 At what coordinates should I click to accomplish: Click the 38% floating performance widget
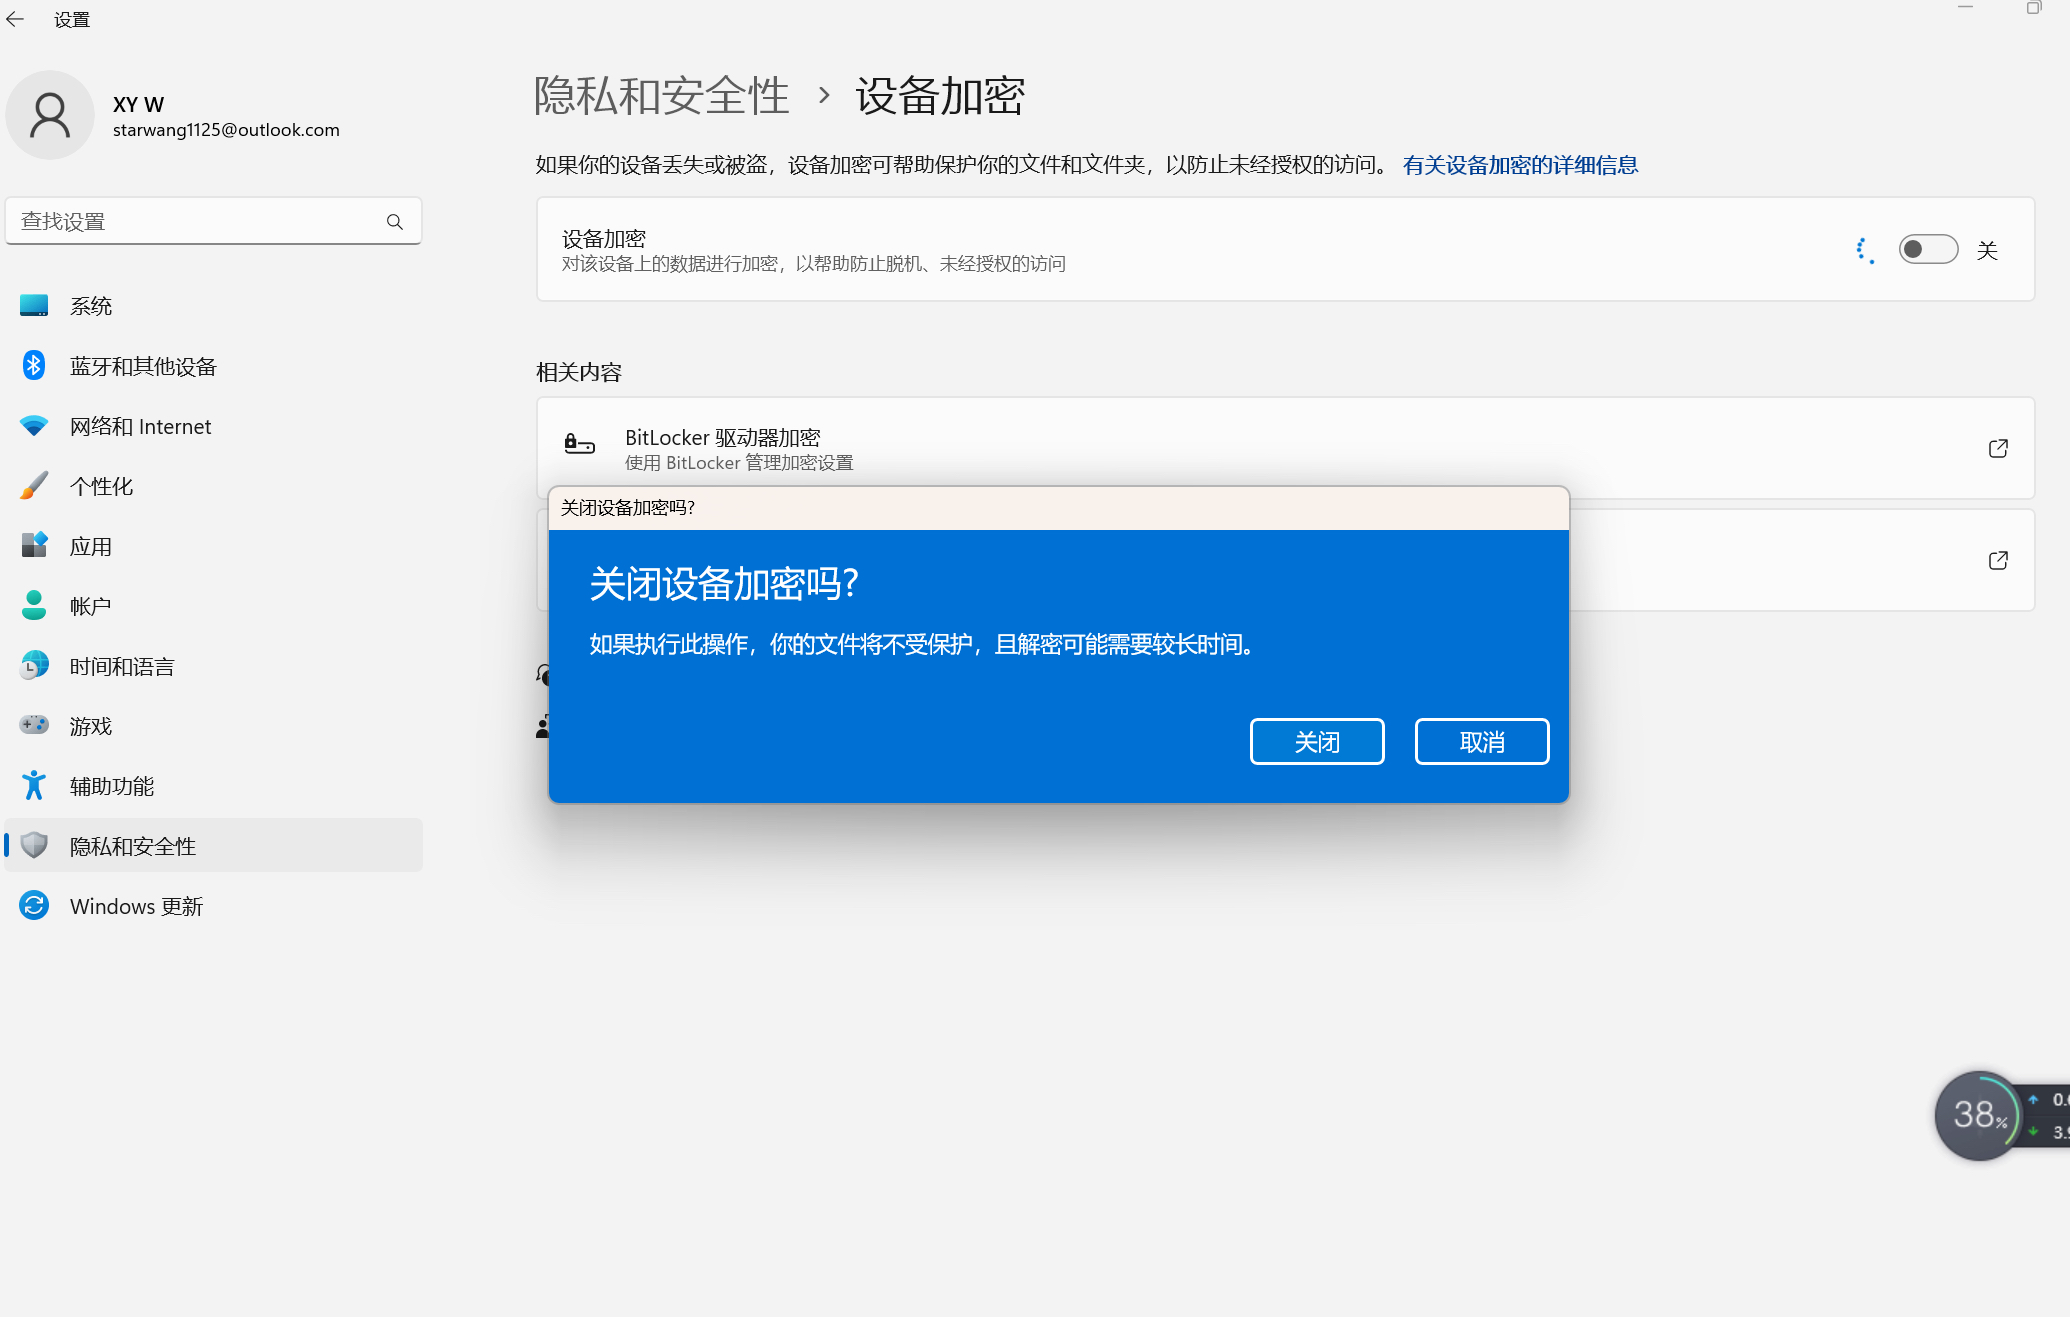[1977, 1115]
